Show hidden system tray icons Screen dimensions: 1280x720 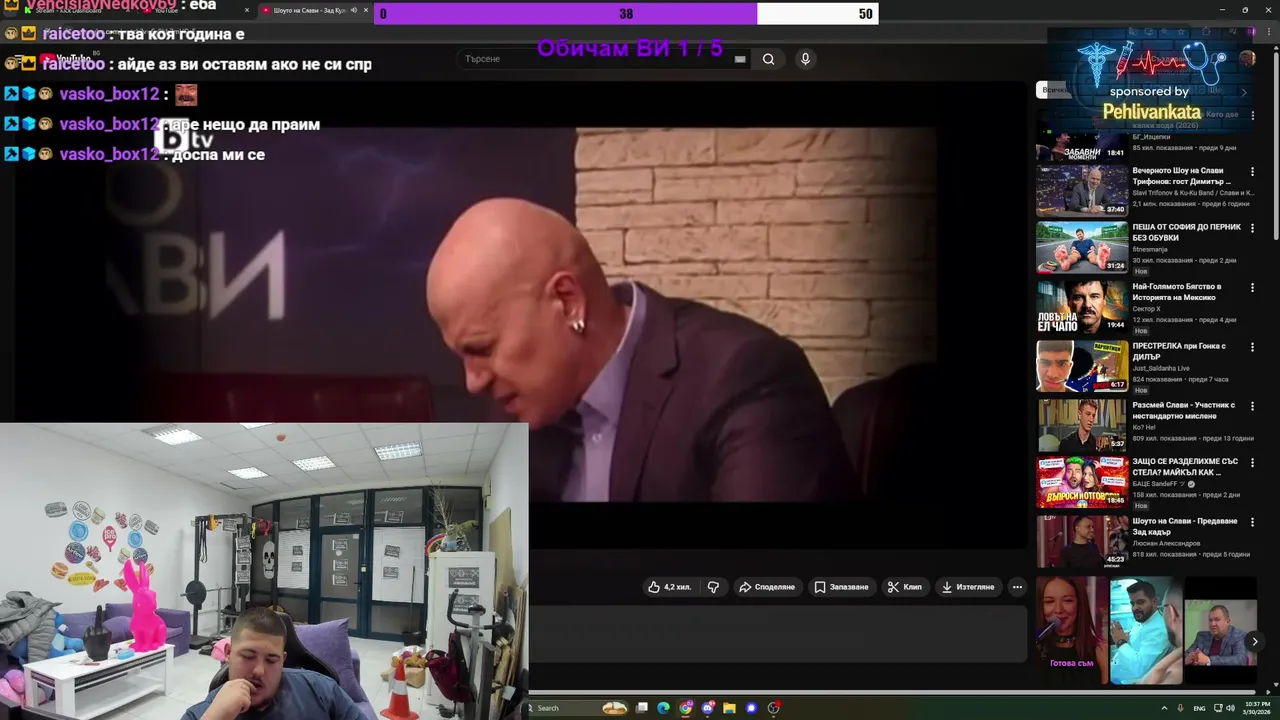[x=1163, y=708]
